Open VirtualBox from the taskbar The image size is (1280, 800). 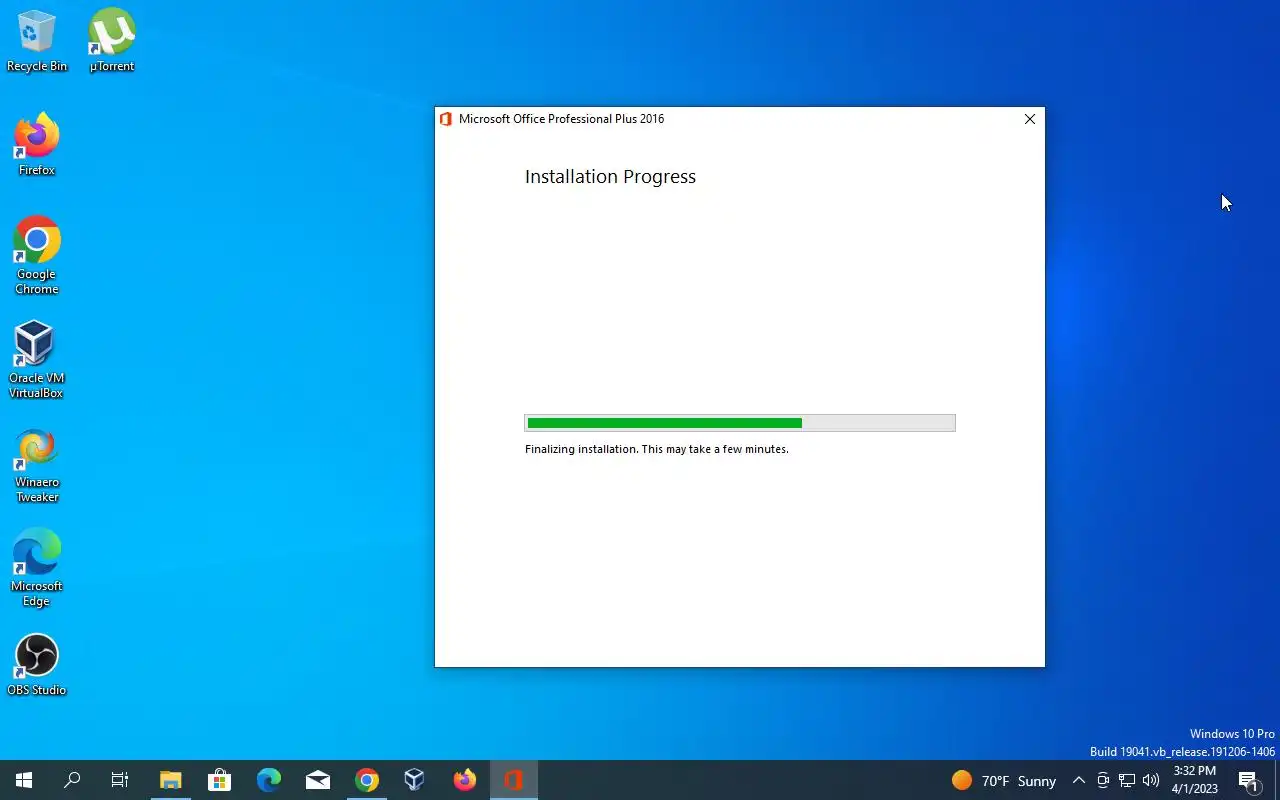click(415, 780)
